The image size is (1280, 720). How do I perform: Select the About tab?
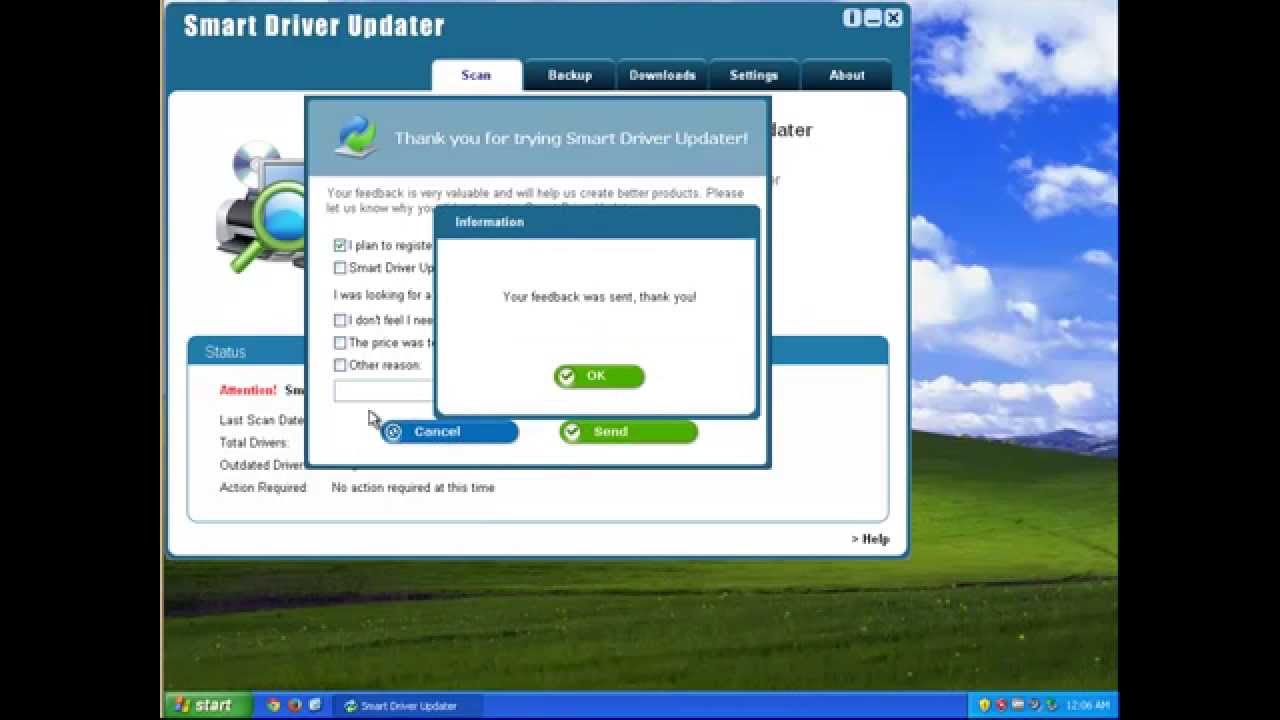[x=847, y=75]
